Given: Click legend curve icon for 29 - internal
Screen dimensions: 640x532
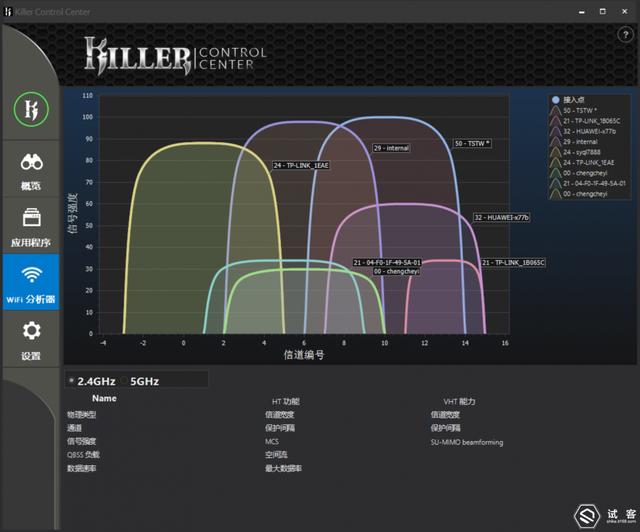Looking at the screenshot, I should point(555,142).
